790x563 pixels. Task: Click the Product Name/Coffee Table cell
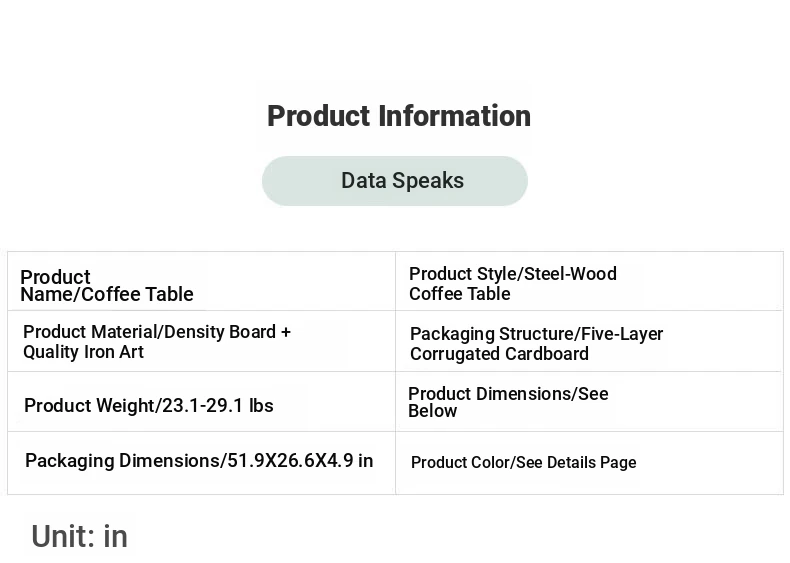[202, 281]
